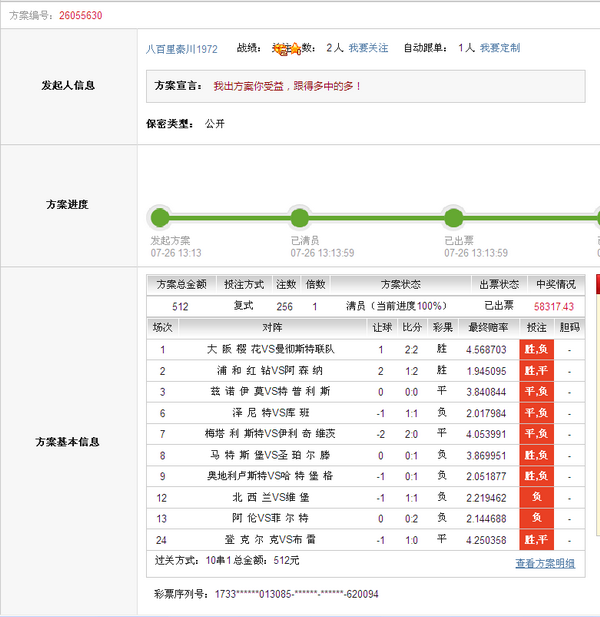The height and width of the screenshot is (617, 600).
Task: Open user profile 八百里秦川1972
Action: (181, 48)
